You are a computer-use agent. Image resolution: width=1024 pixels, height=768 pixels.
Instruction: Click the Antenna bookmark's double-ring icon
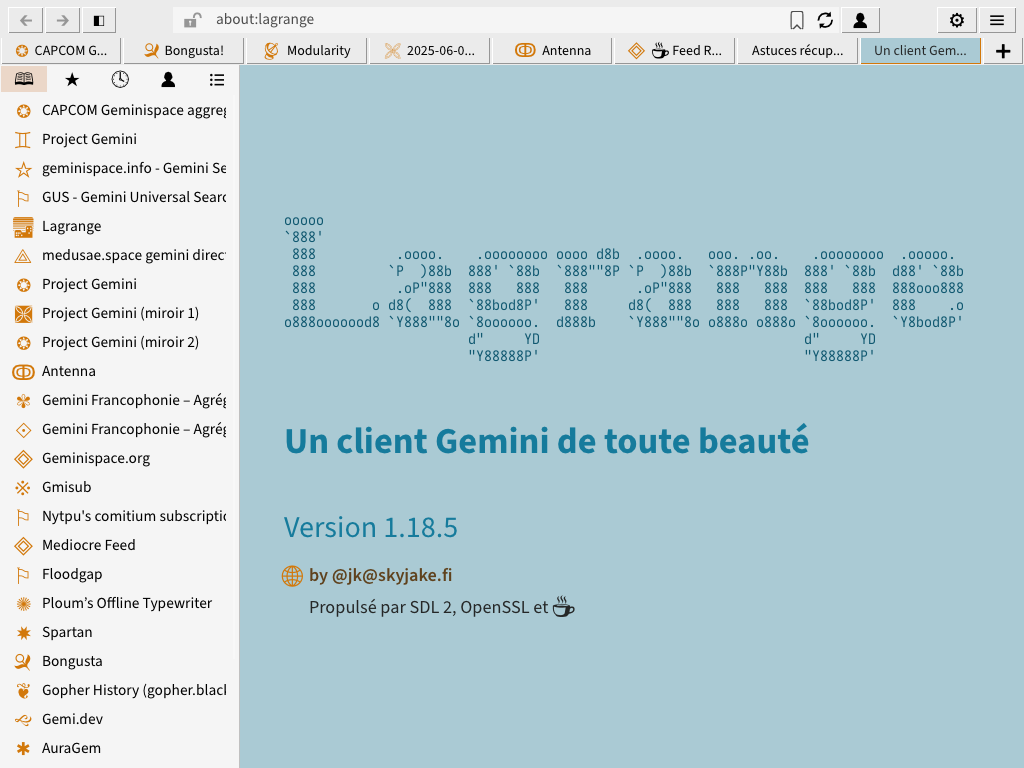click(24, 372)
